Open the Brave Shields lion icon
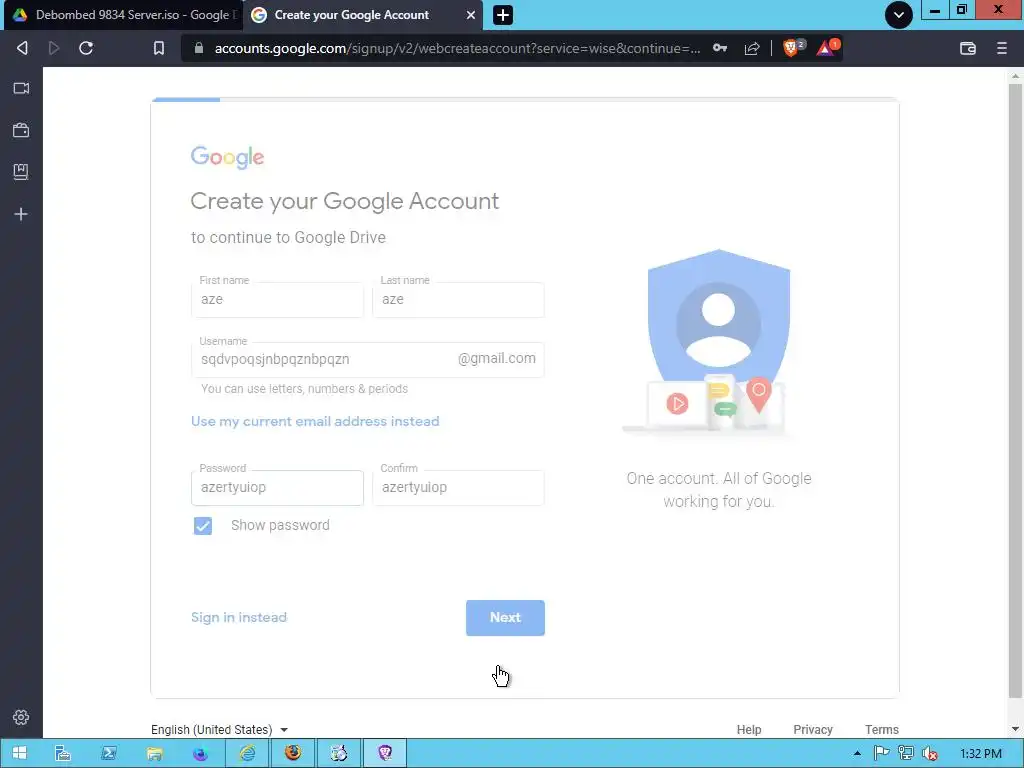The width and height of the screenshot is (1024, 768). coord(792,48)
